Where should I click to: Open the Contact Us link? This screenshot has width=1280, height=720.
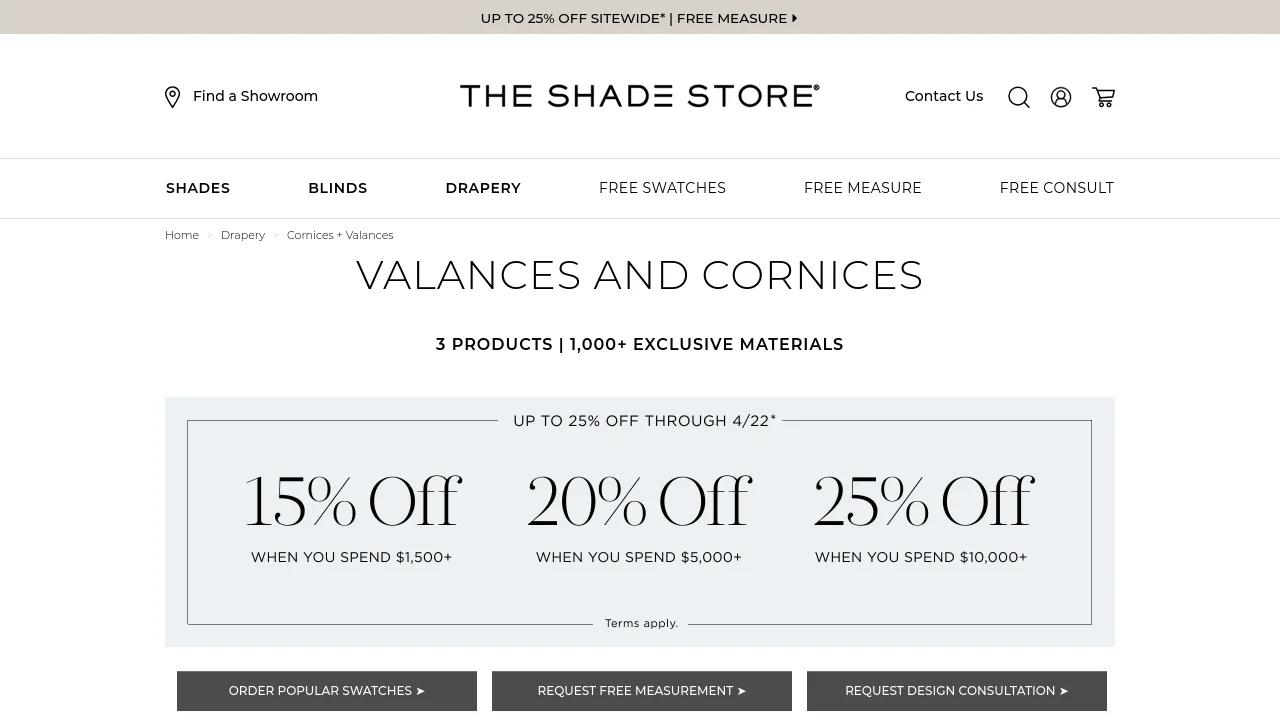(944, 96)
